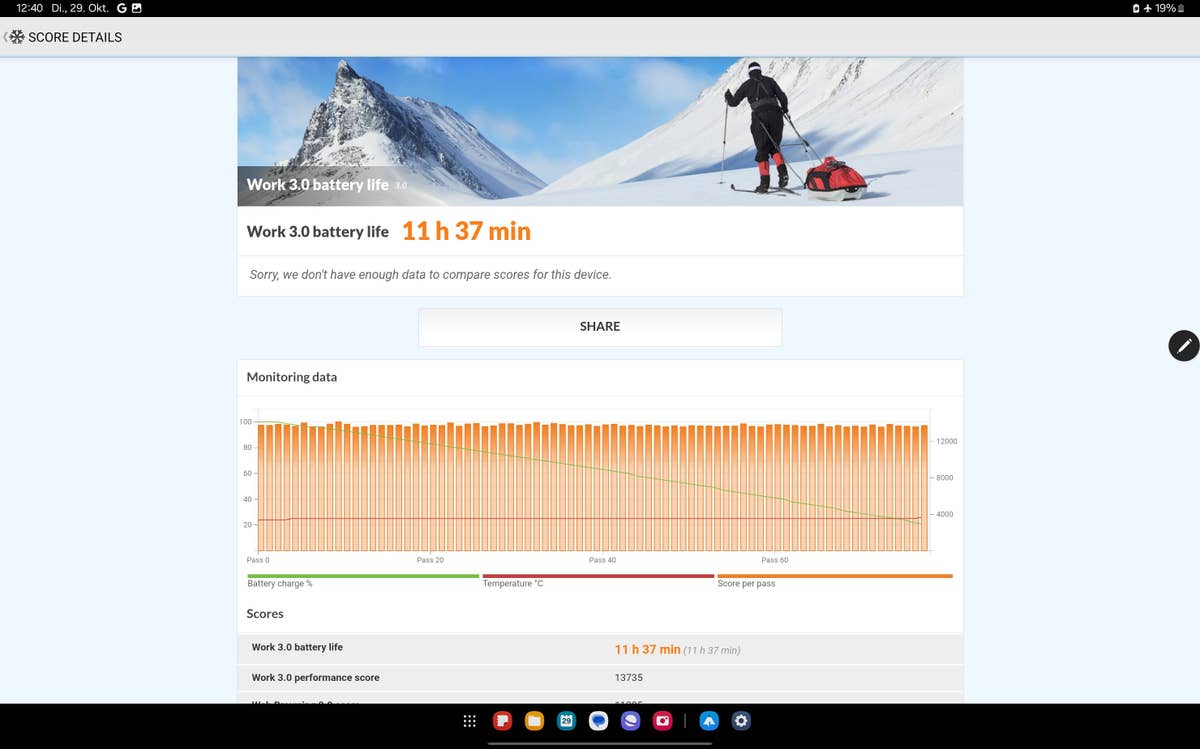Launch the red Samsung Notes app

502,721
